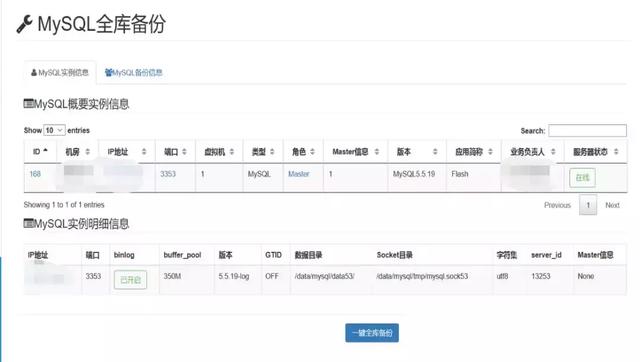Open the Show entries count dropdown

pos(54,130)
